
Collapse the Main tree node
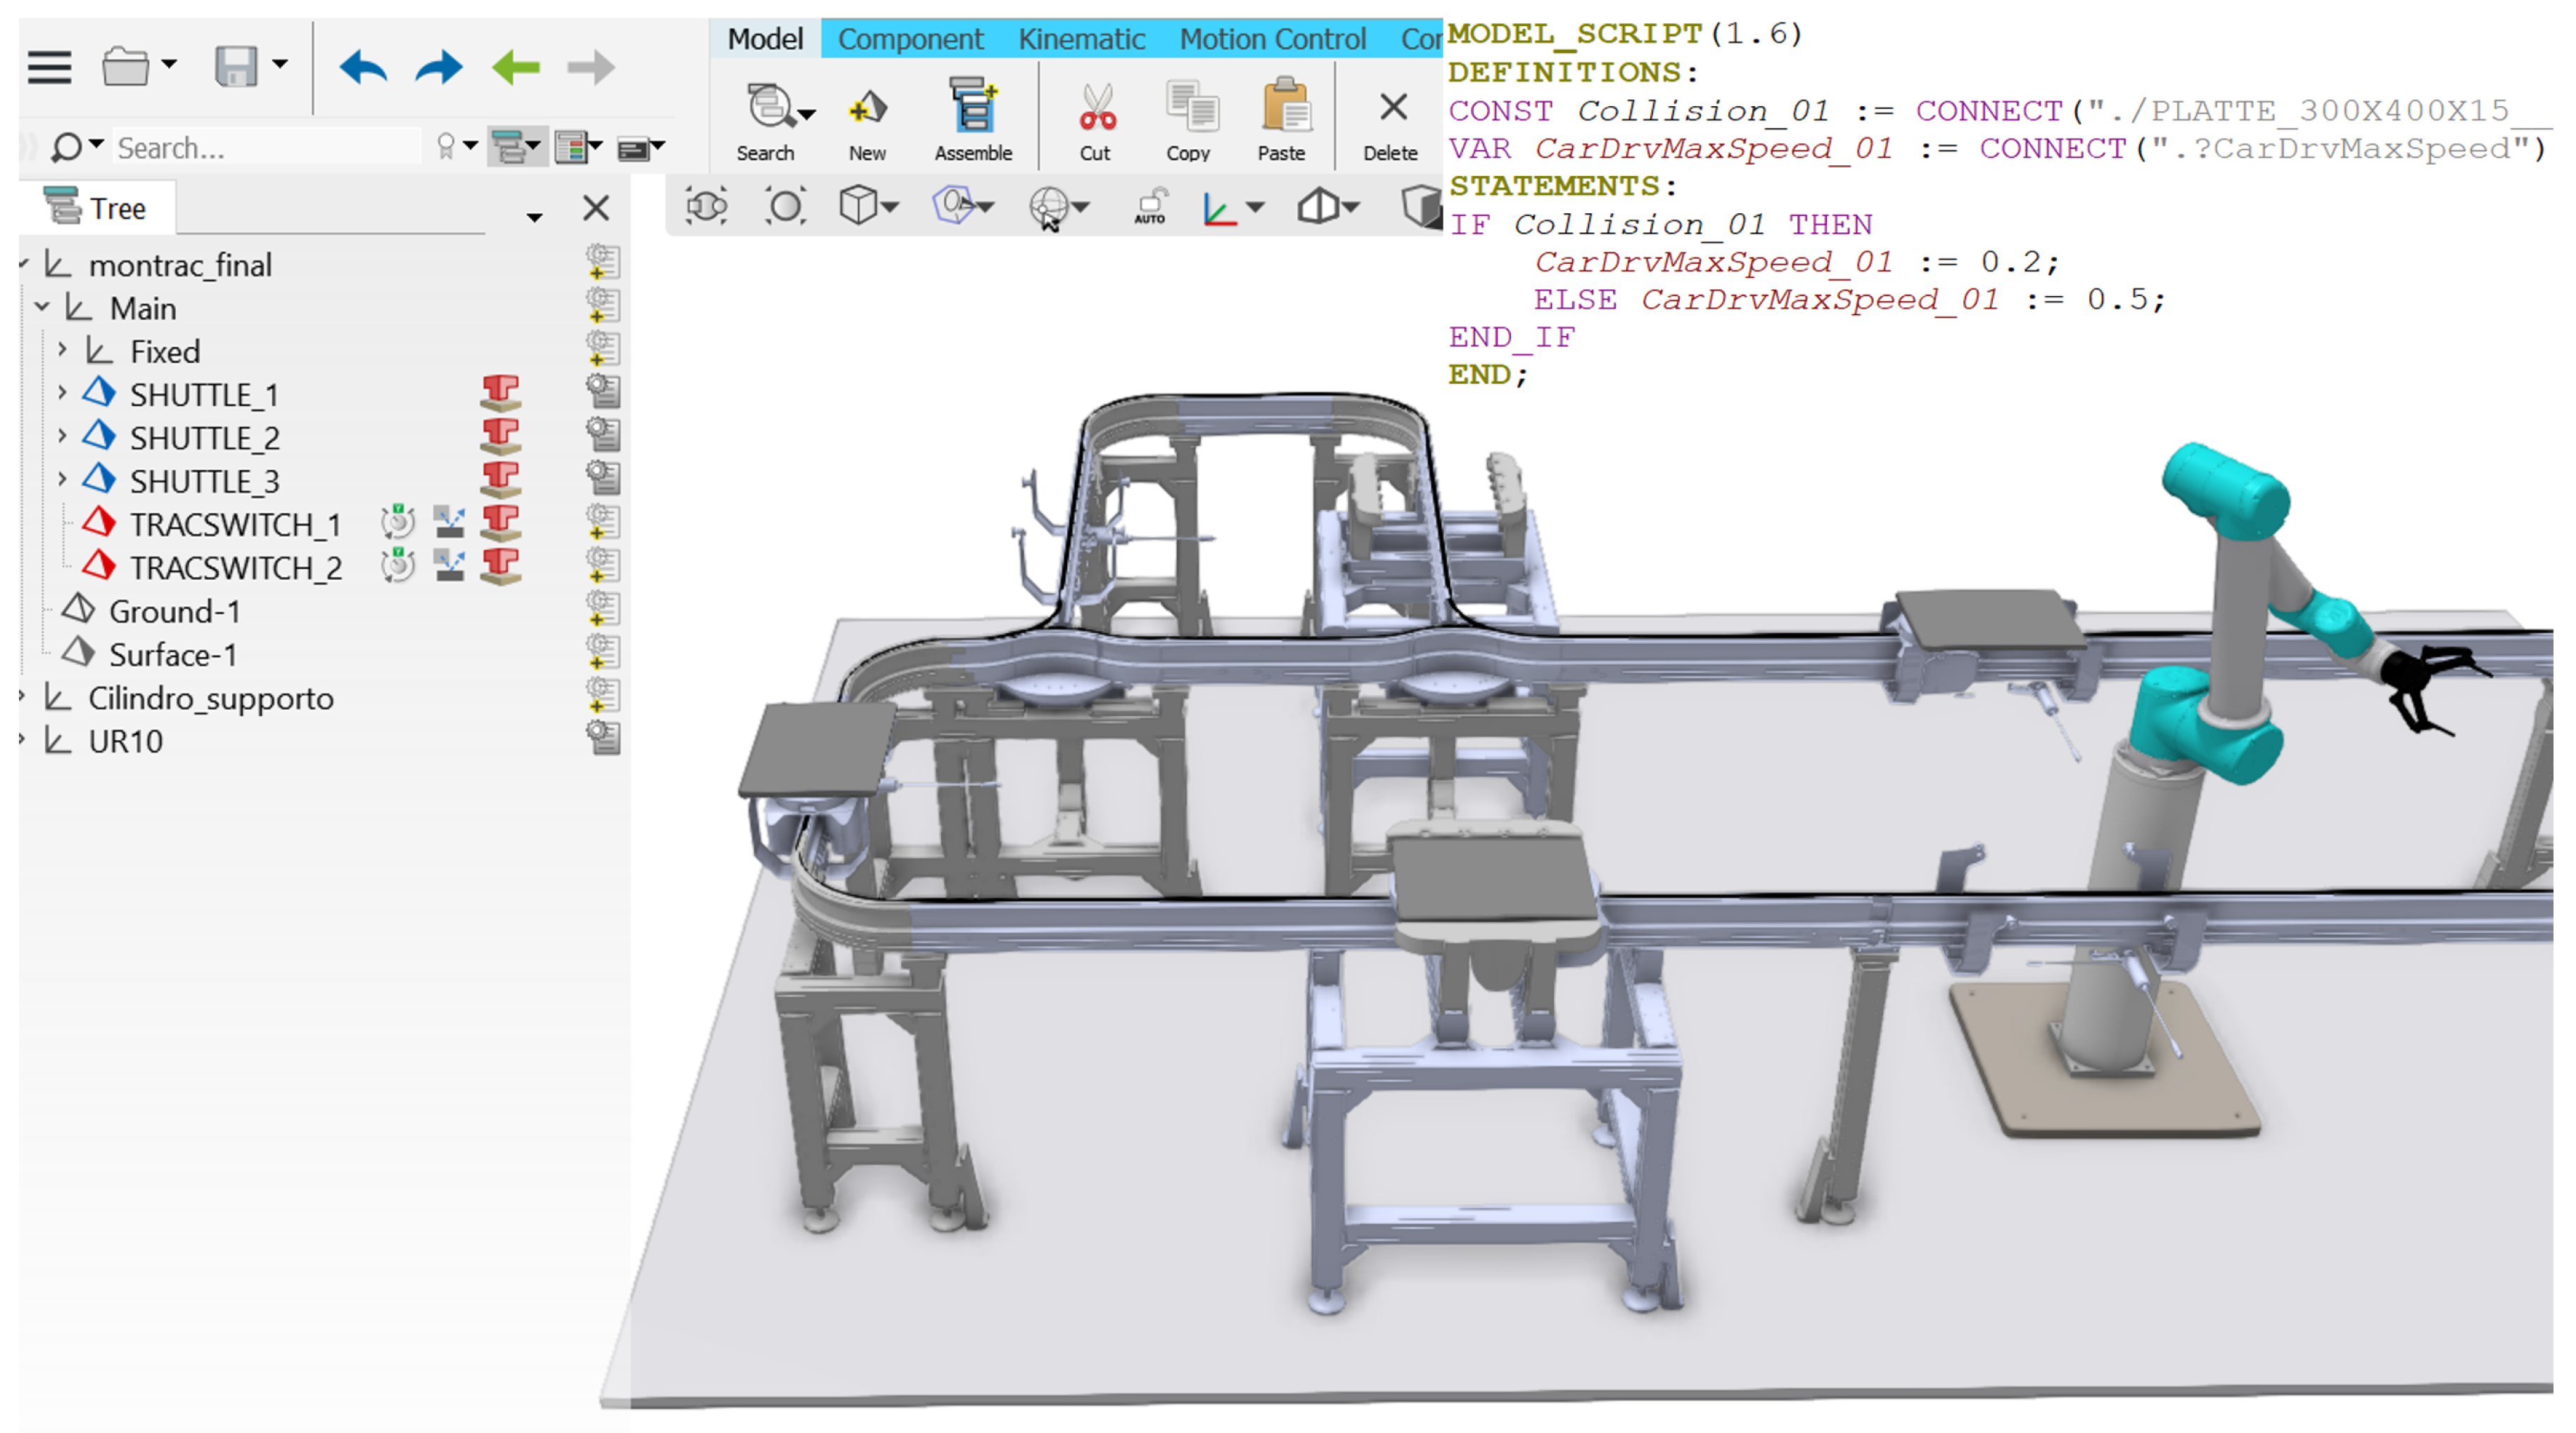click(x=42, y=307)
